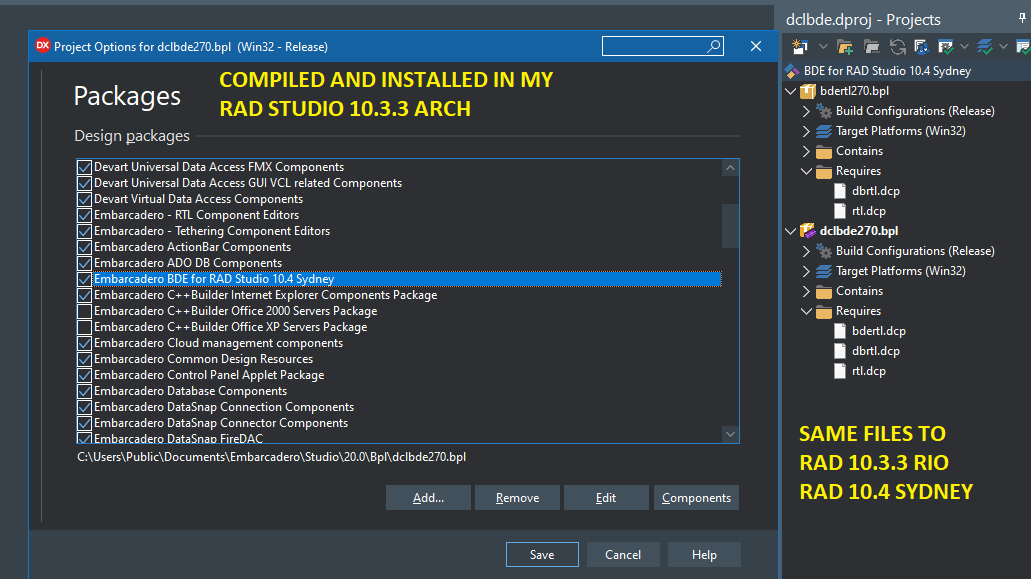Click file icon of dbrtl.dcp under bdertl270.bpl

tap(840, 191)
